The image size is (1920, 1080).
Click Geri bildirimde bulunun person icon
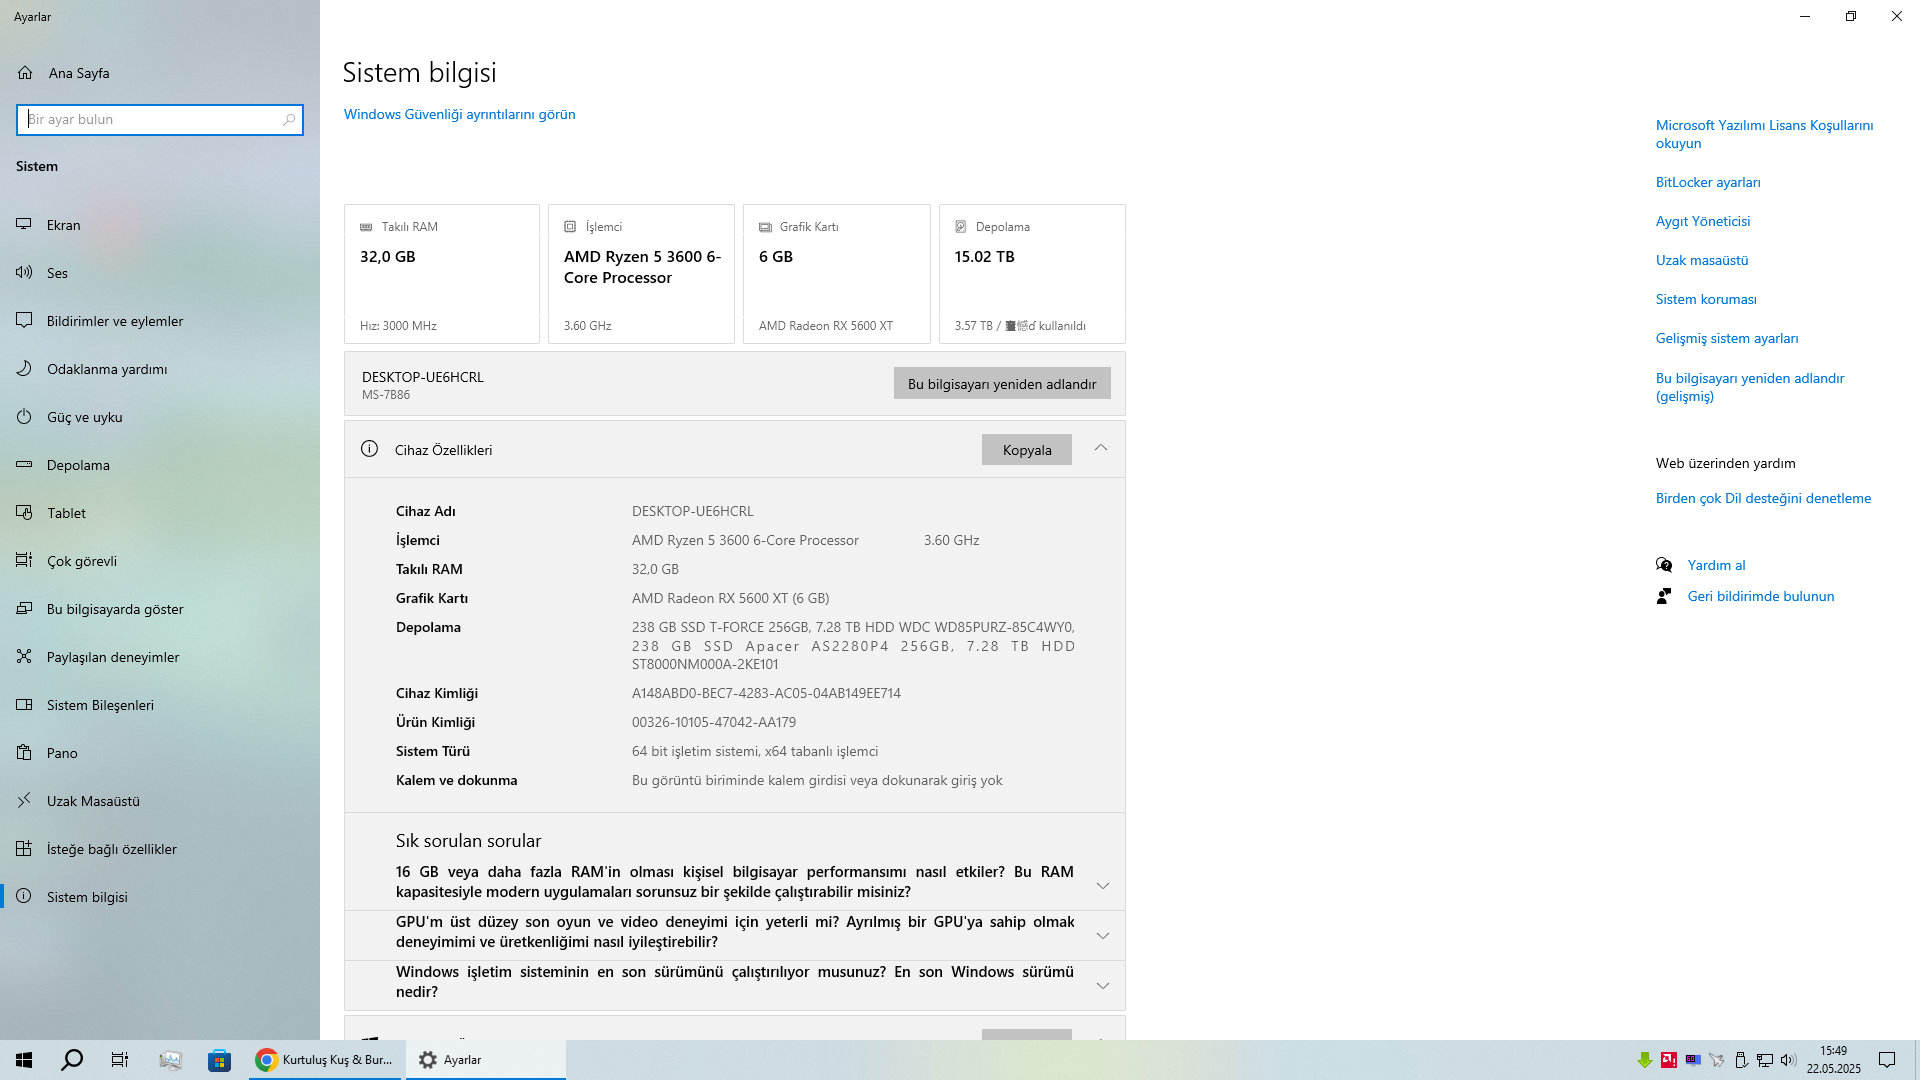pos(1664,596)
